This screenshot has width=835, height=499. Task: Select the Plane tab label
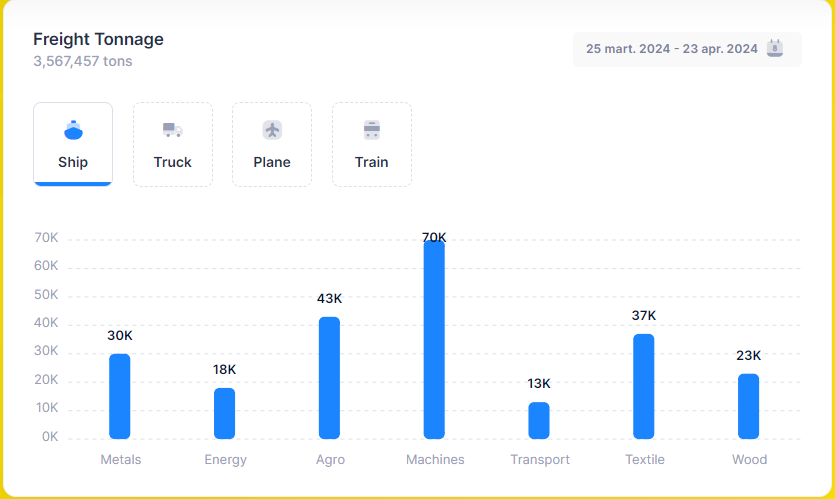[272, 162]
